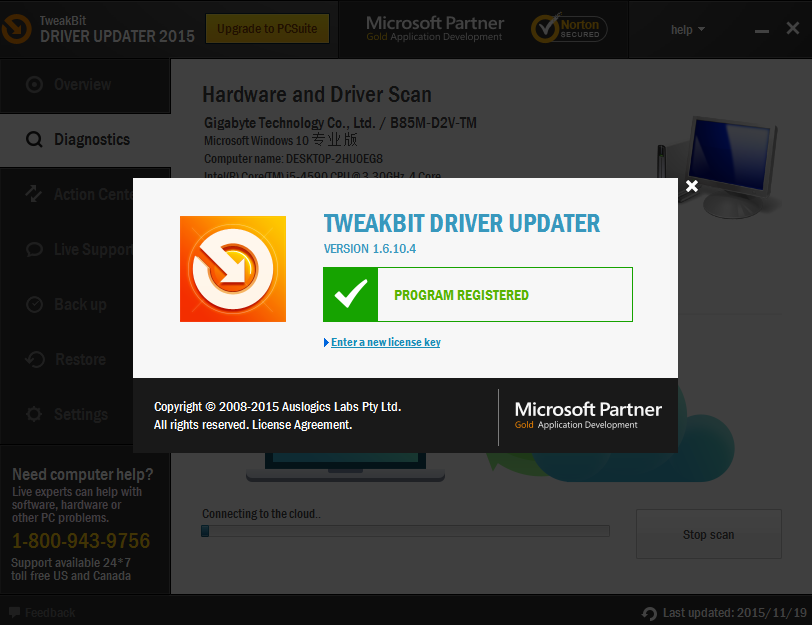Image resolution: width=812 pixels, height=625 pixels.
Task: Click the Feedback link in status bar
Action: [49, 612]
